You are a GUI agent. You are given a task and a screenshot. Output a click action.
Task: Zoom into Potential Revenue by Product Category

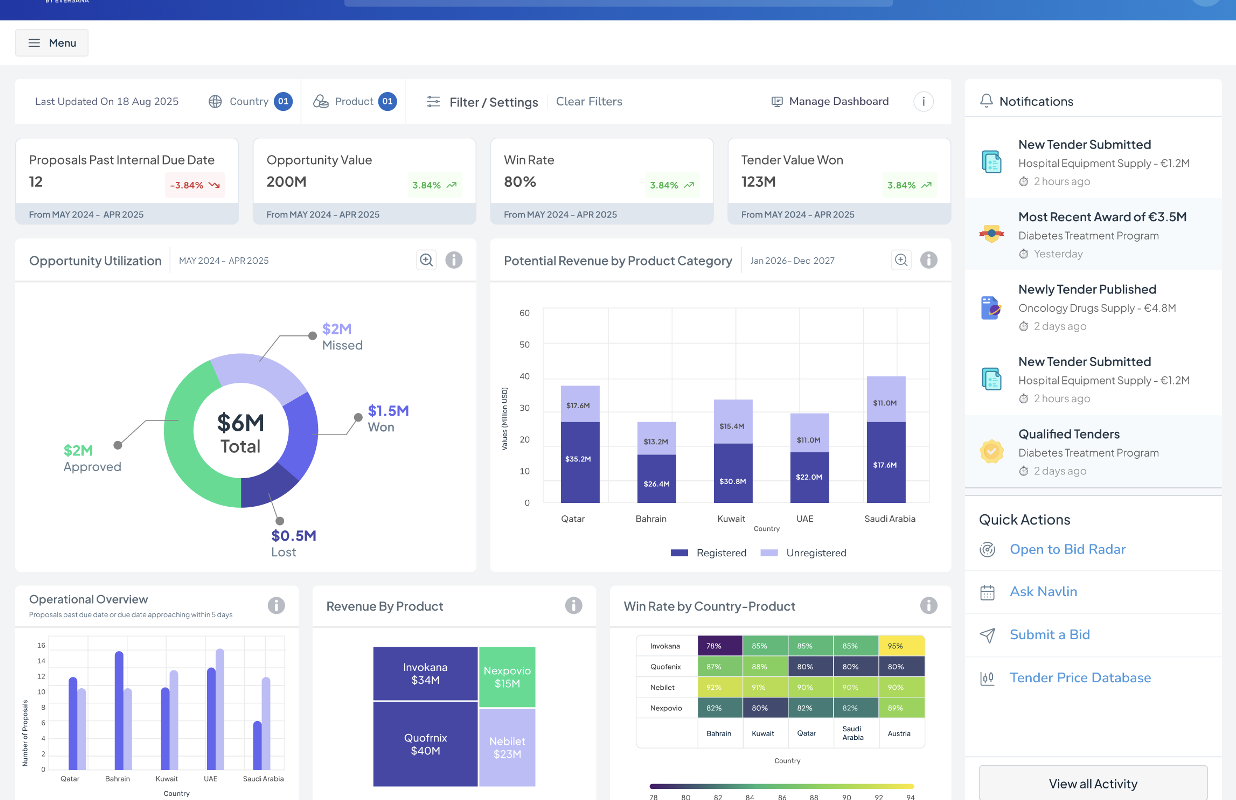[901, 260]
